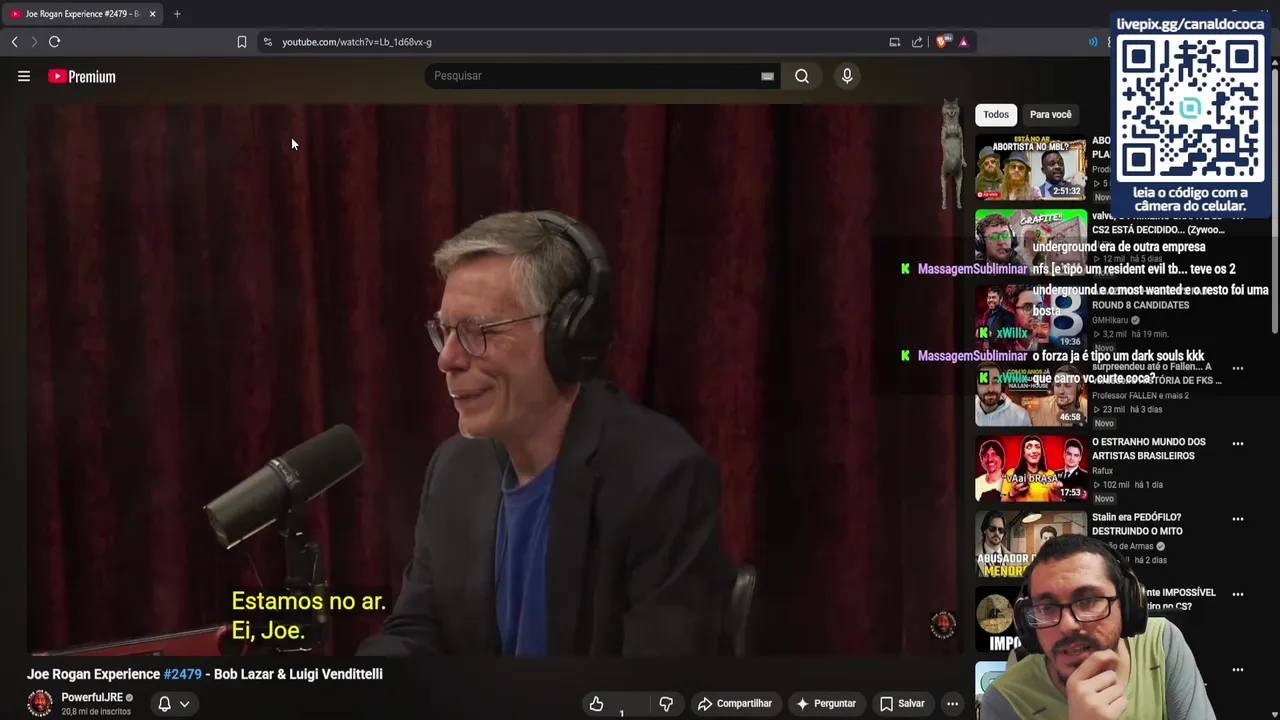Image resolution: width=1280 pixels, height=720 pixels.
Task: Click the GMHikaru channel name
Action: click(x=1110, y=320)
